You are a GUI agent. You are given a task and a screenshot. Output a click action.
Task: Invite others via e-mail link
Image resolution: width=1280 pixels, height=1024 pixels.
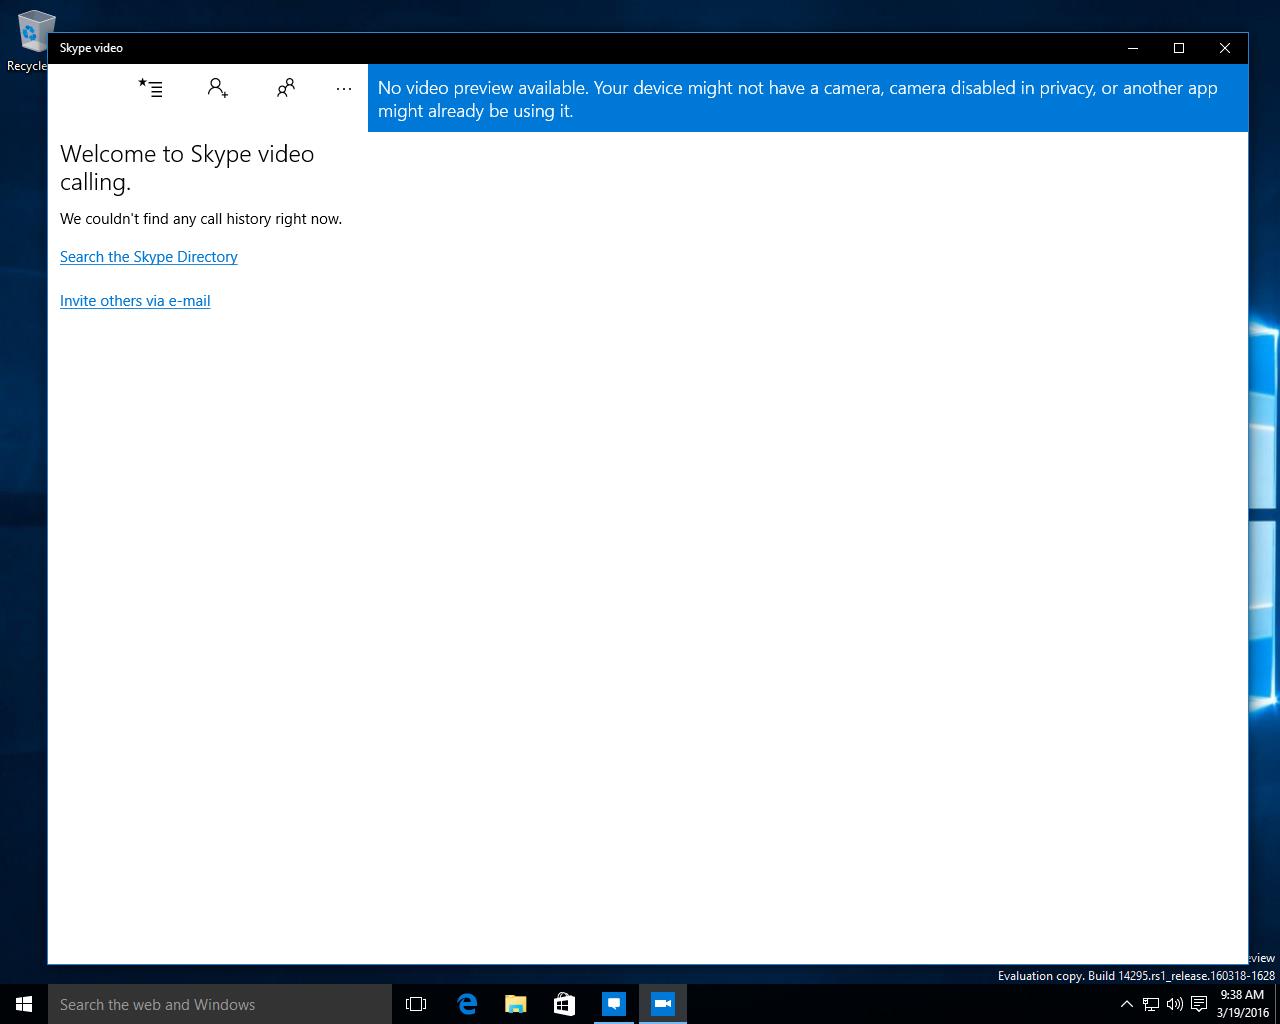point(135,301)
